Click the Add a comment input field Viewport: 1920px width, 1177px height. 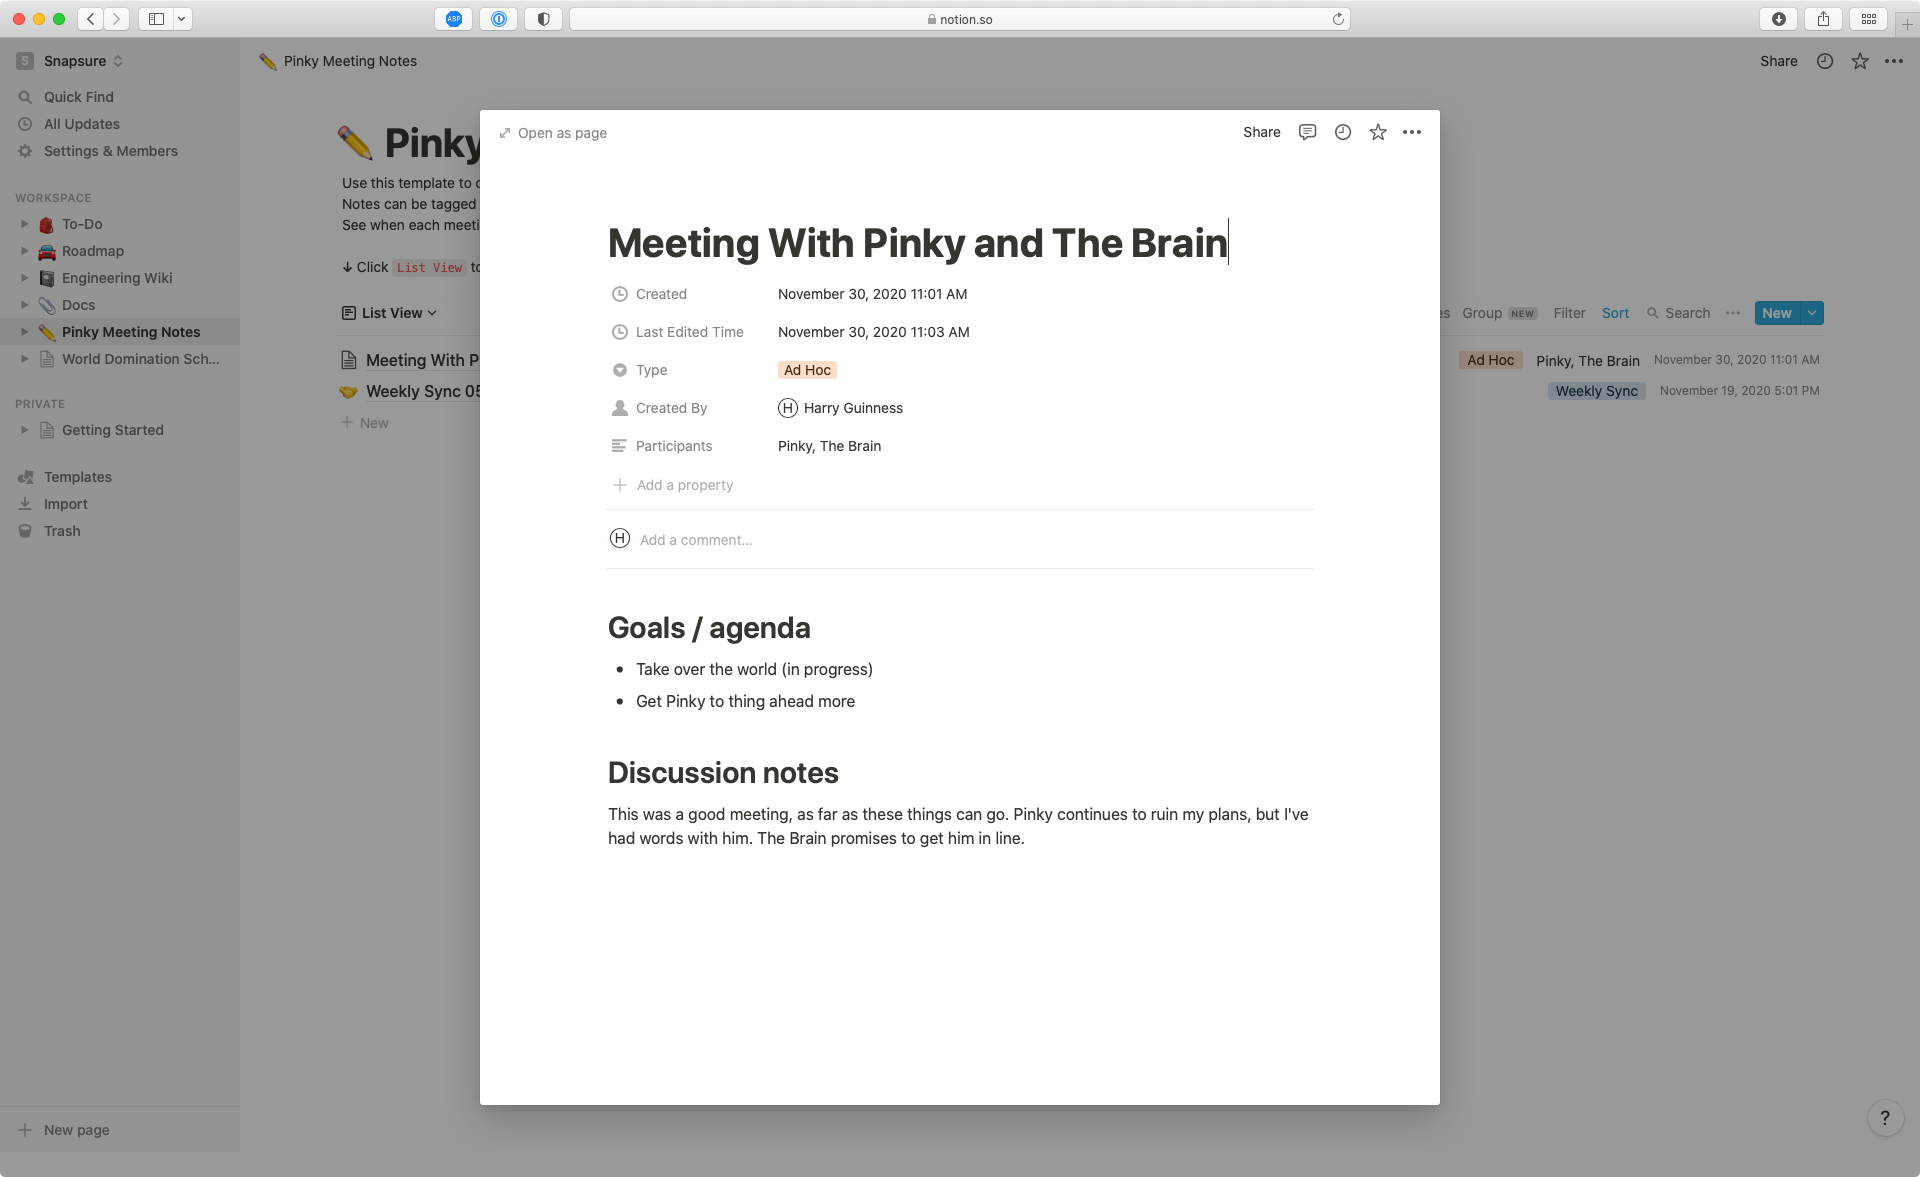pos(697,538)
